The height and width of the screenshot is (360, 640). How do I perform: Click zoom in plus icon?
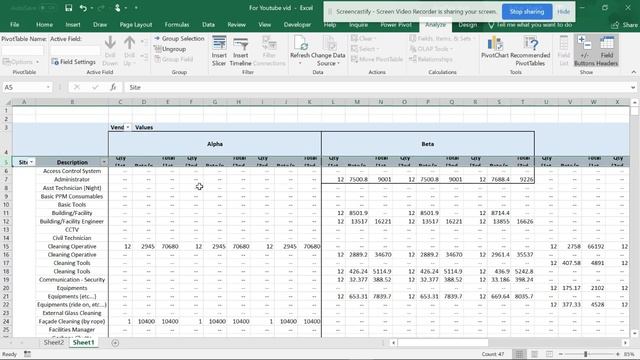(x=618, y=354)
